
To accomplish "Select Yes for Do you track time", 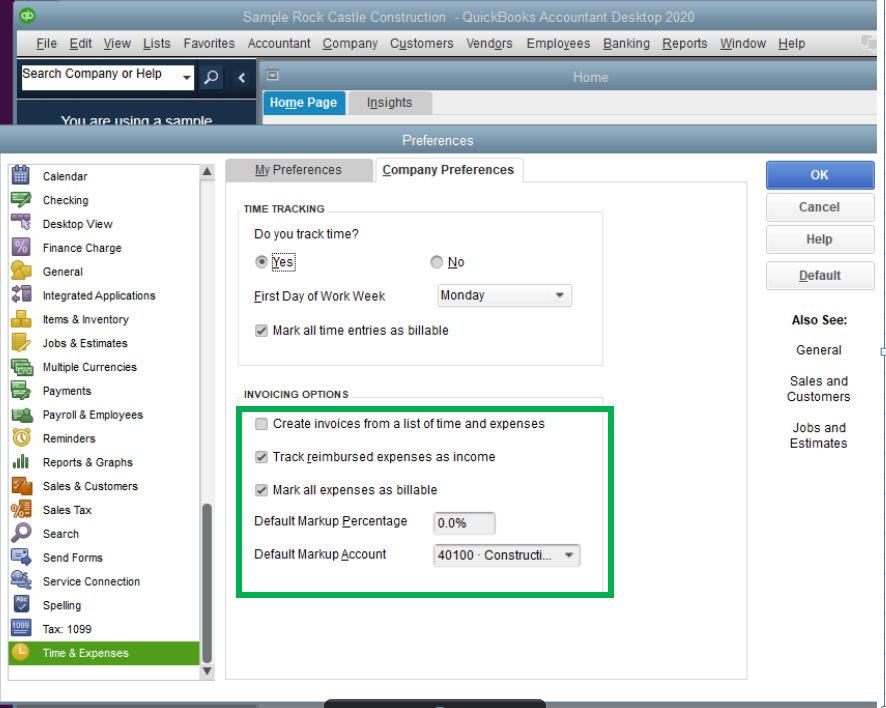I will pyautogui.click(x=261, y=262).
